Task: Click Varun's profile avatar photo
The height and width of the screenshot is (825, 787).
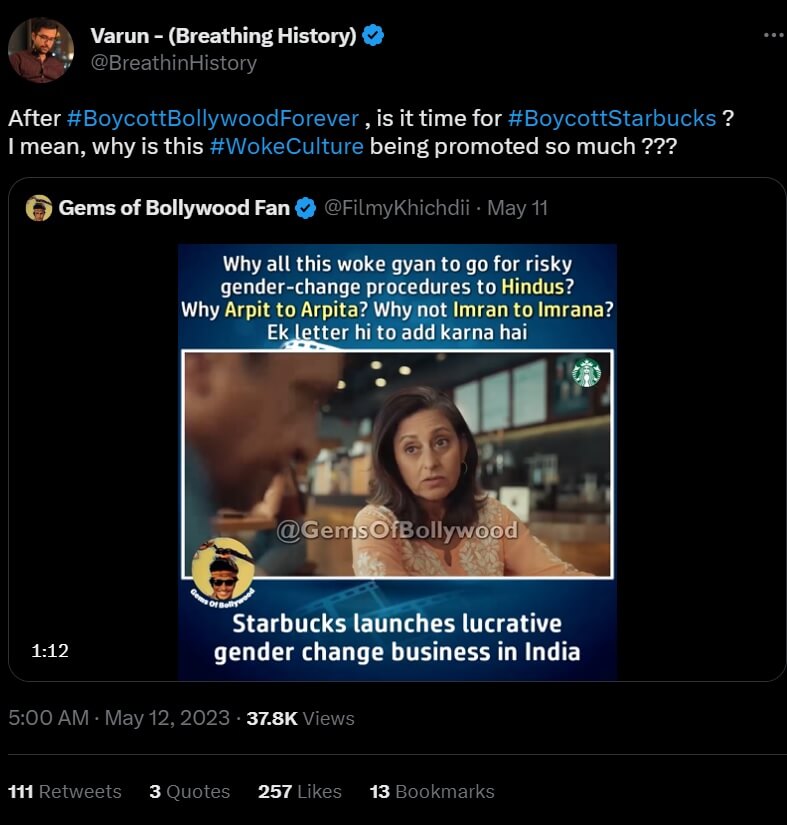Action: pyautogui.click(x=41, y=50)
